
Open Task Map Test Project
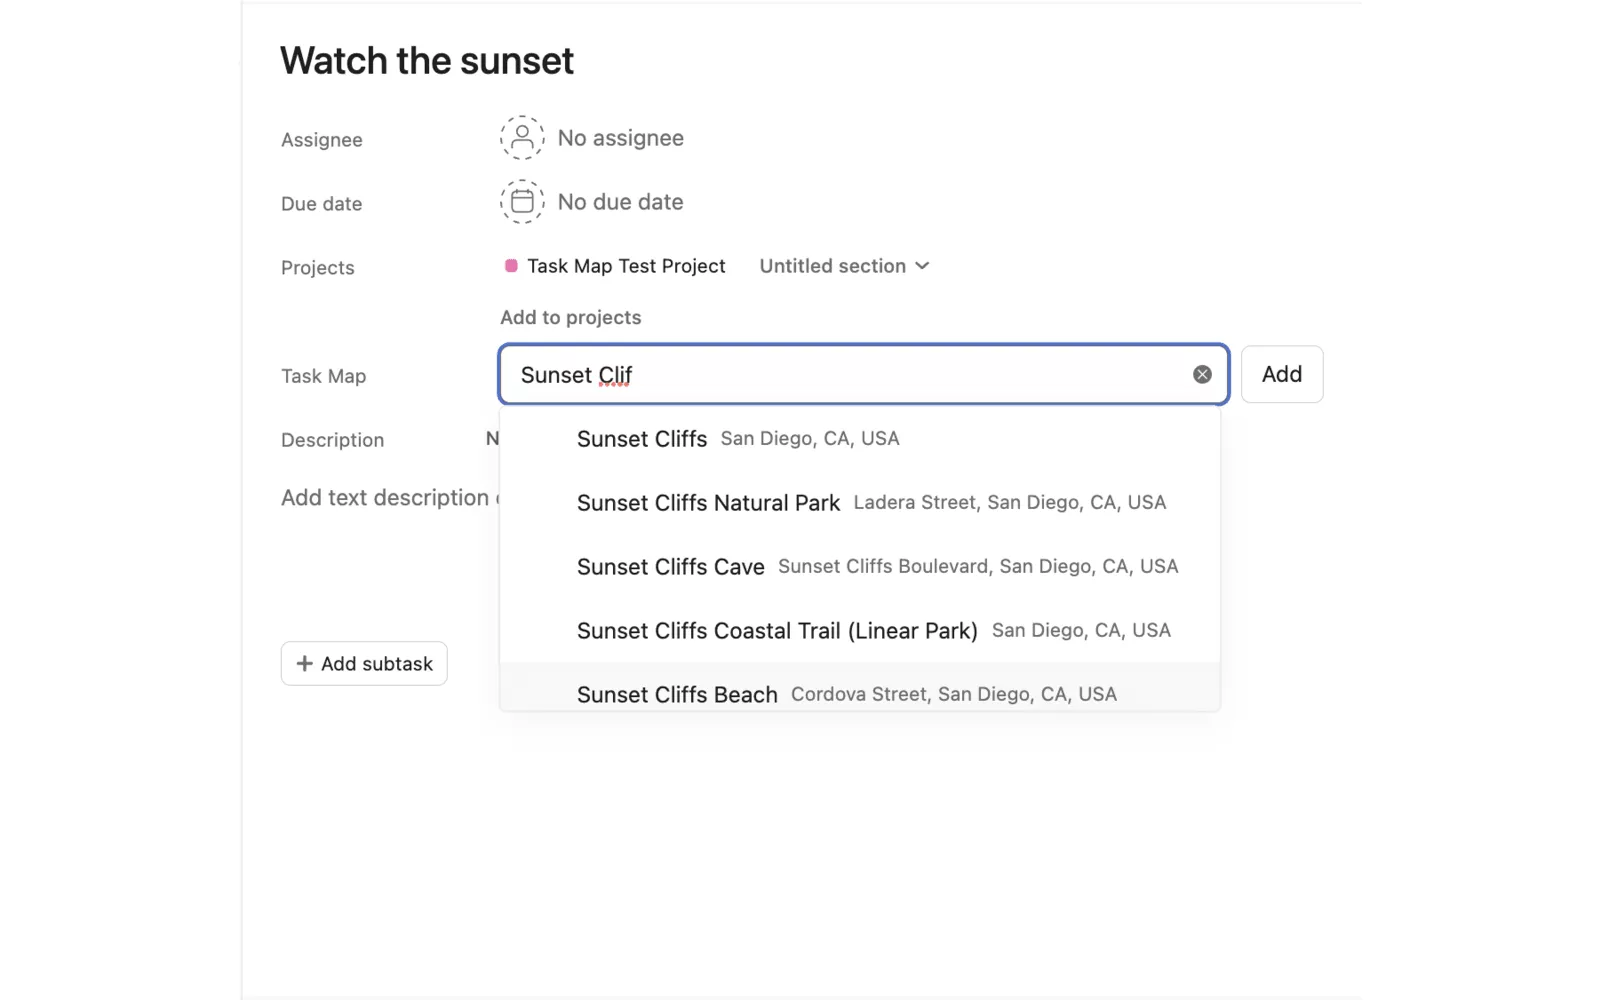pos(626,266)
